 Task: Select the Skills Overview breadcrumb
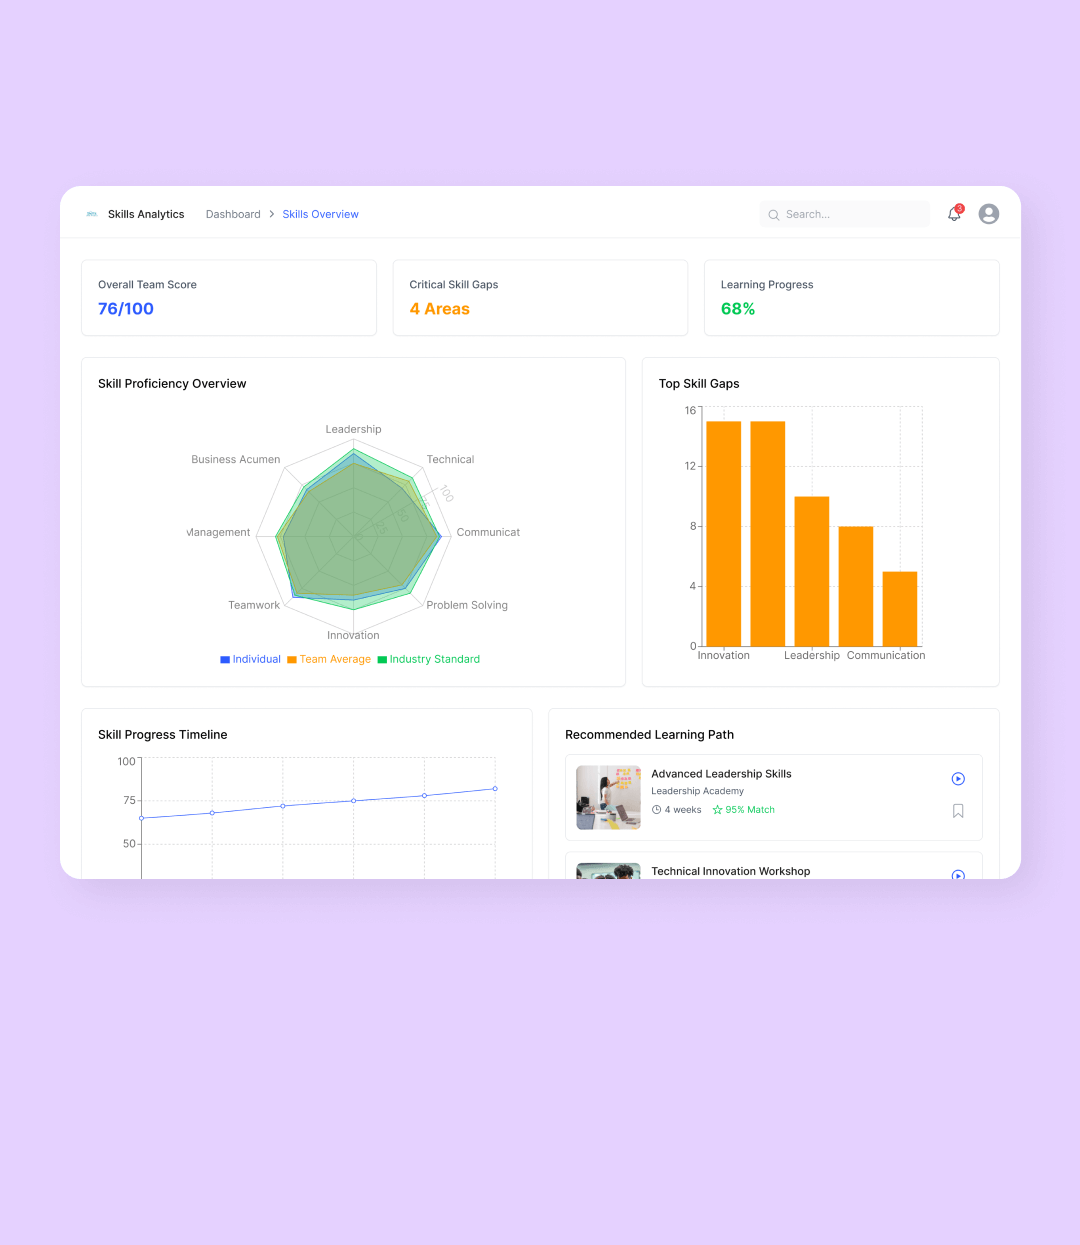(320, 214)
